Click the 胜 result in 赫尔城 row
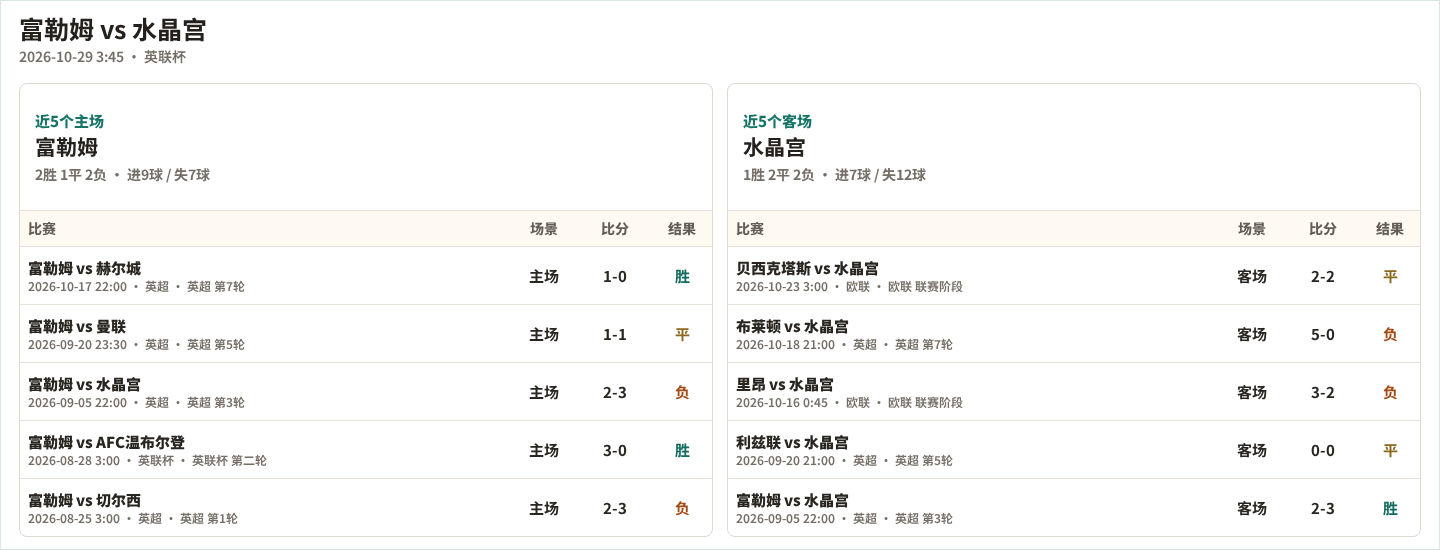Viewport: 1440px width, 550px height. point(682,276)
